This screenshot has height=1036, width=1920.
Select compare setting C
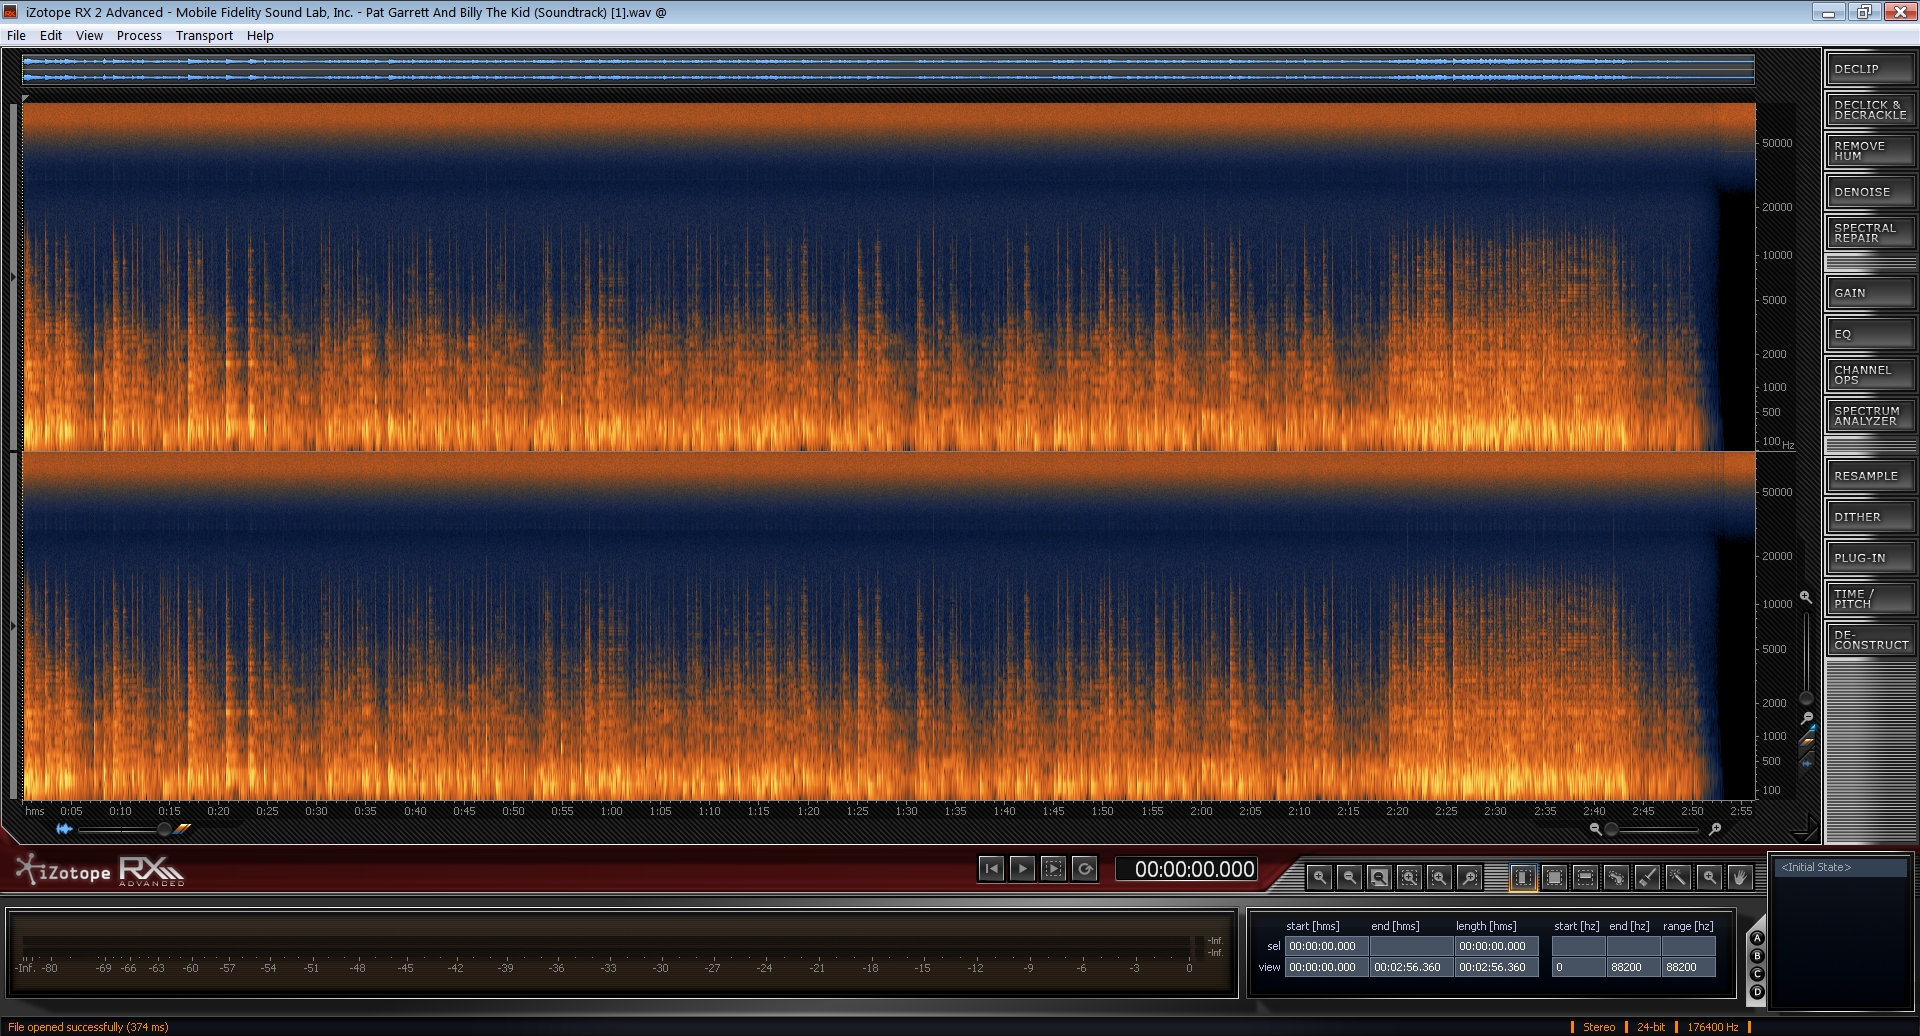point(1757,974)
